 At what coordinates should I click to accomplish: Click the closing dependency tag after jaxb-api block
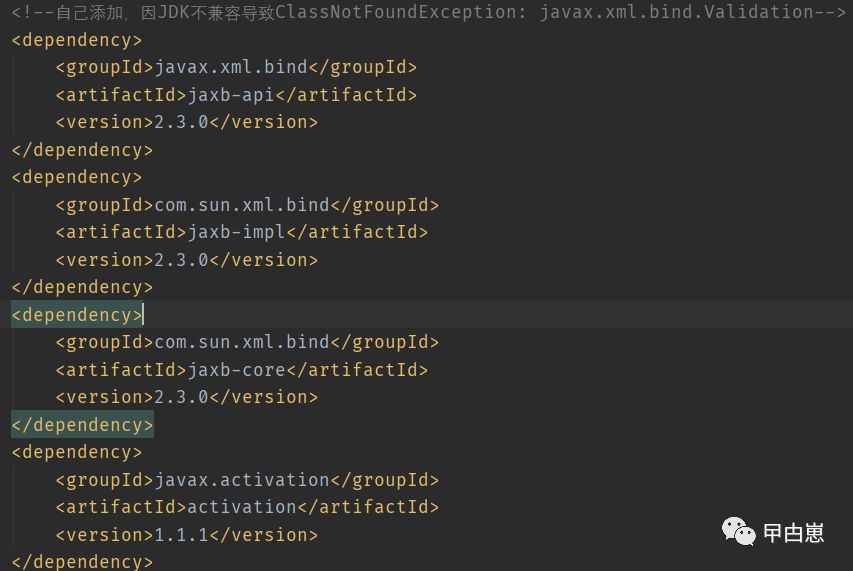point(82,150)
